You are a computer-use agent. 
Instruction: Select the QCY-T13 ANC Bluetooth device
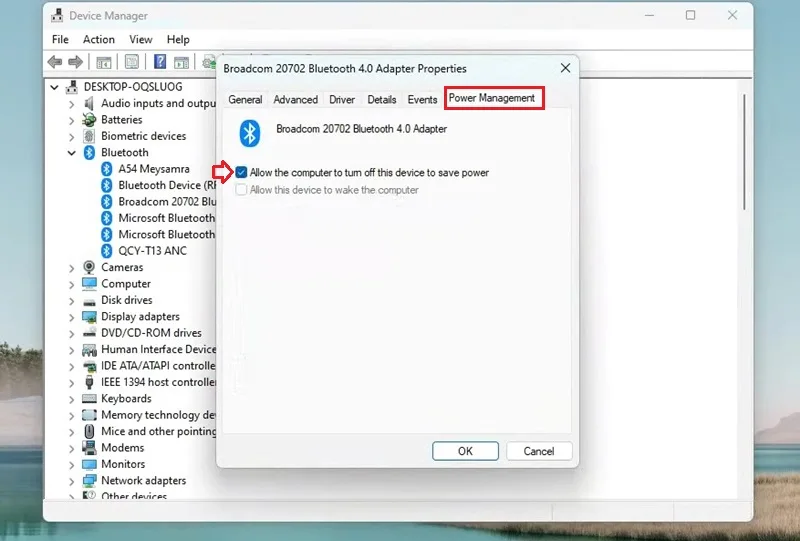153,251
